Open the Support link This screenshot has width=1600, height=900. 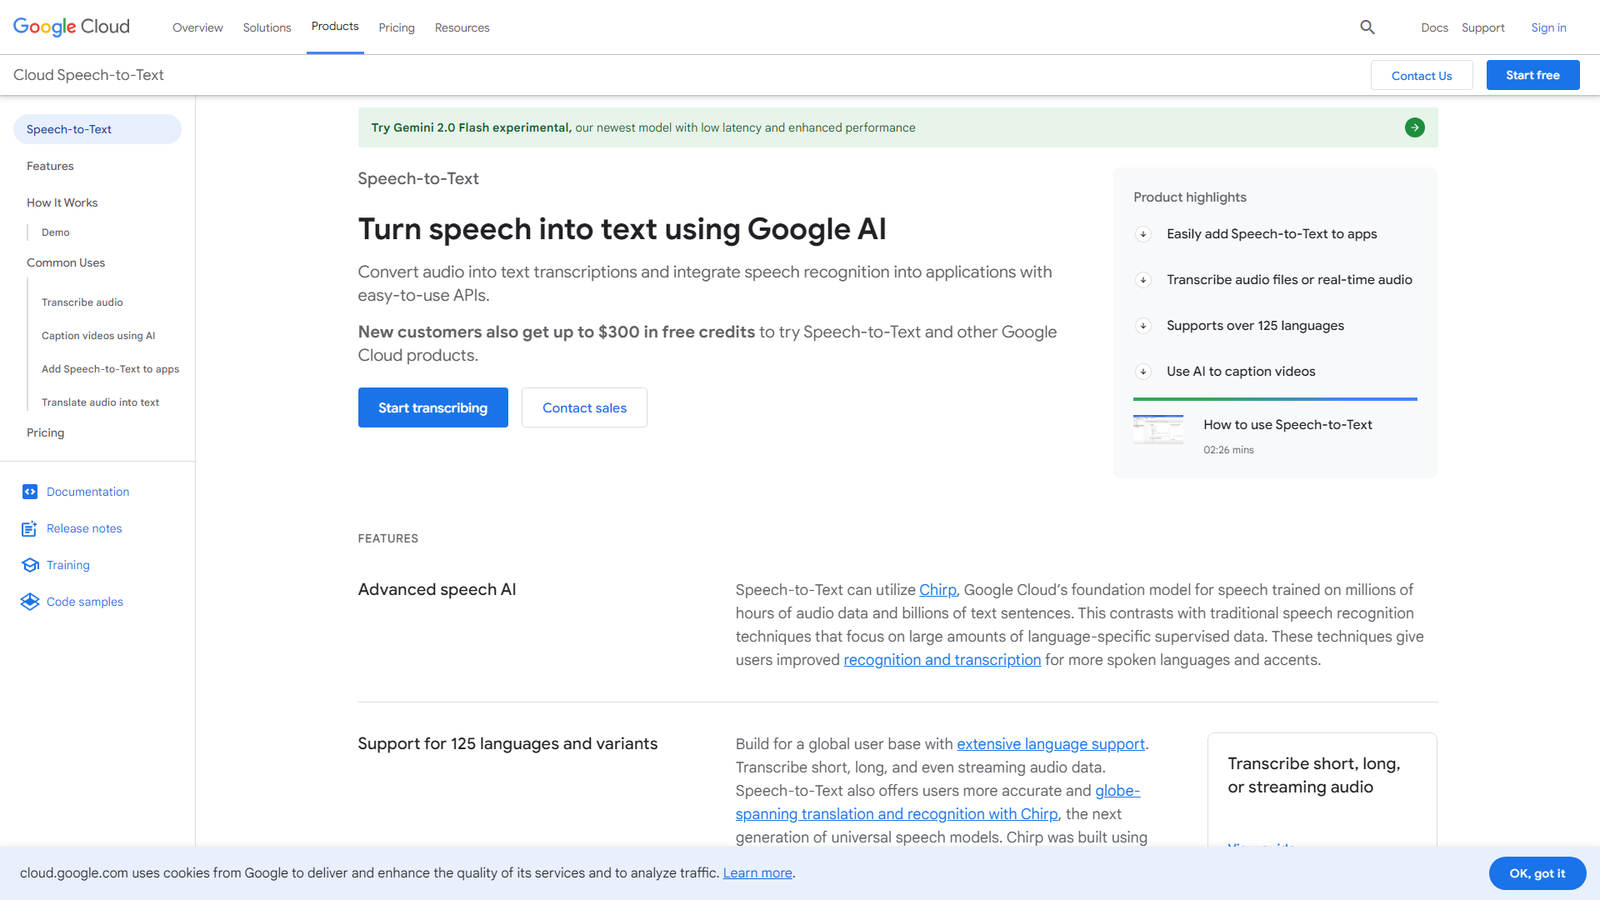coord(1483,28)
